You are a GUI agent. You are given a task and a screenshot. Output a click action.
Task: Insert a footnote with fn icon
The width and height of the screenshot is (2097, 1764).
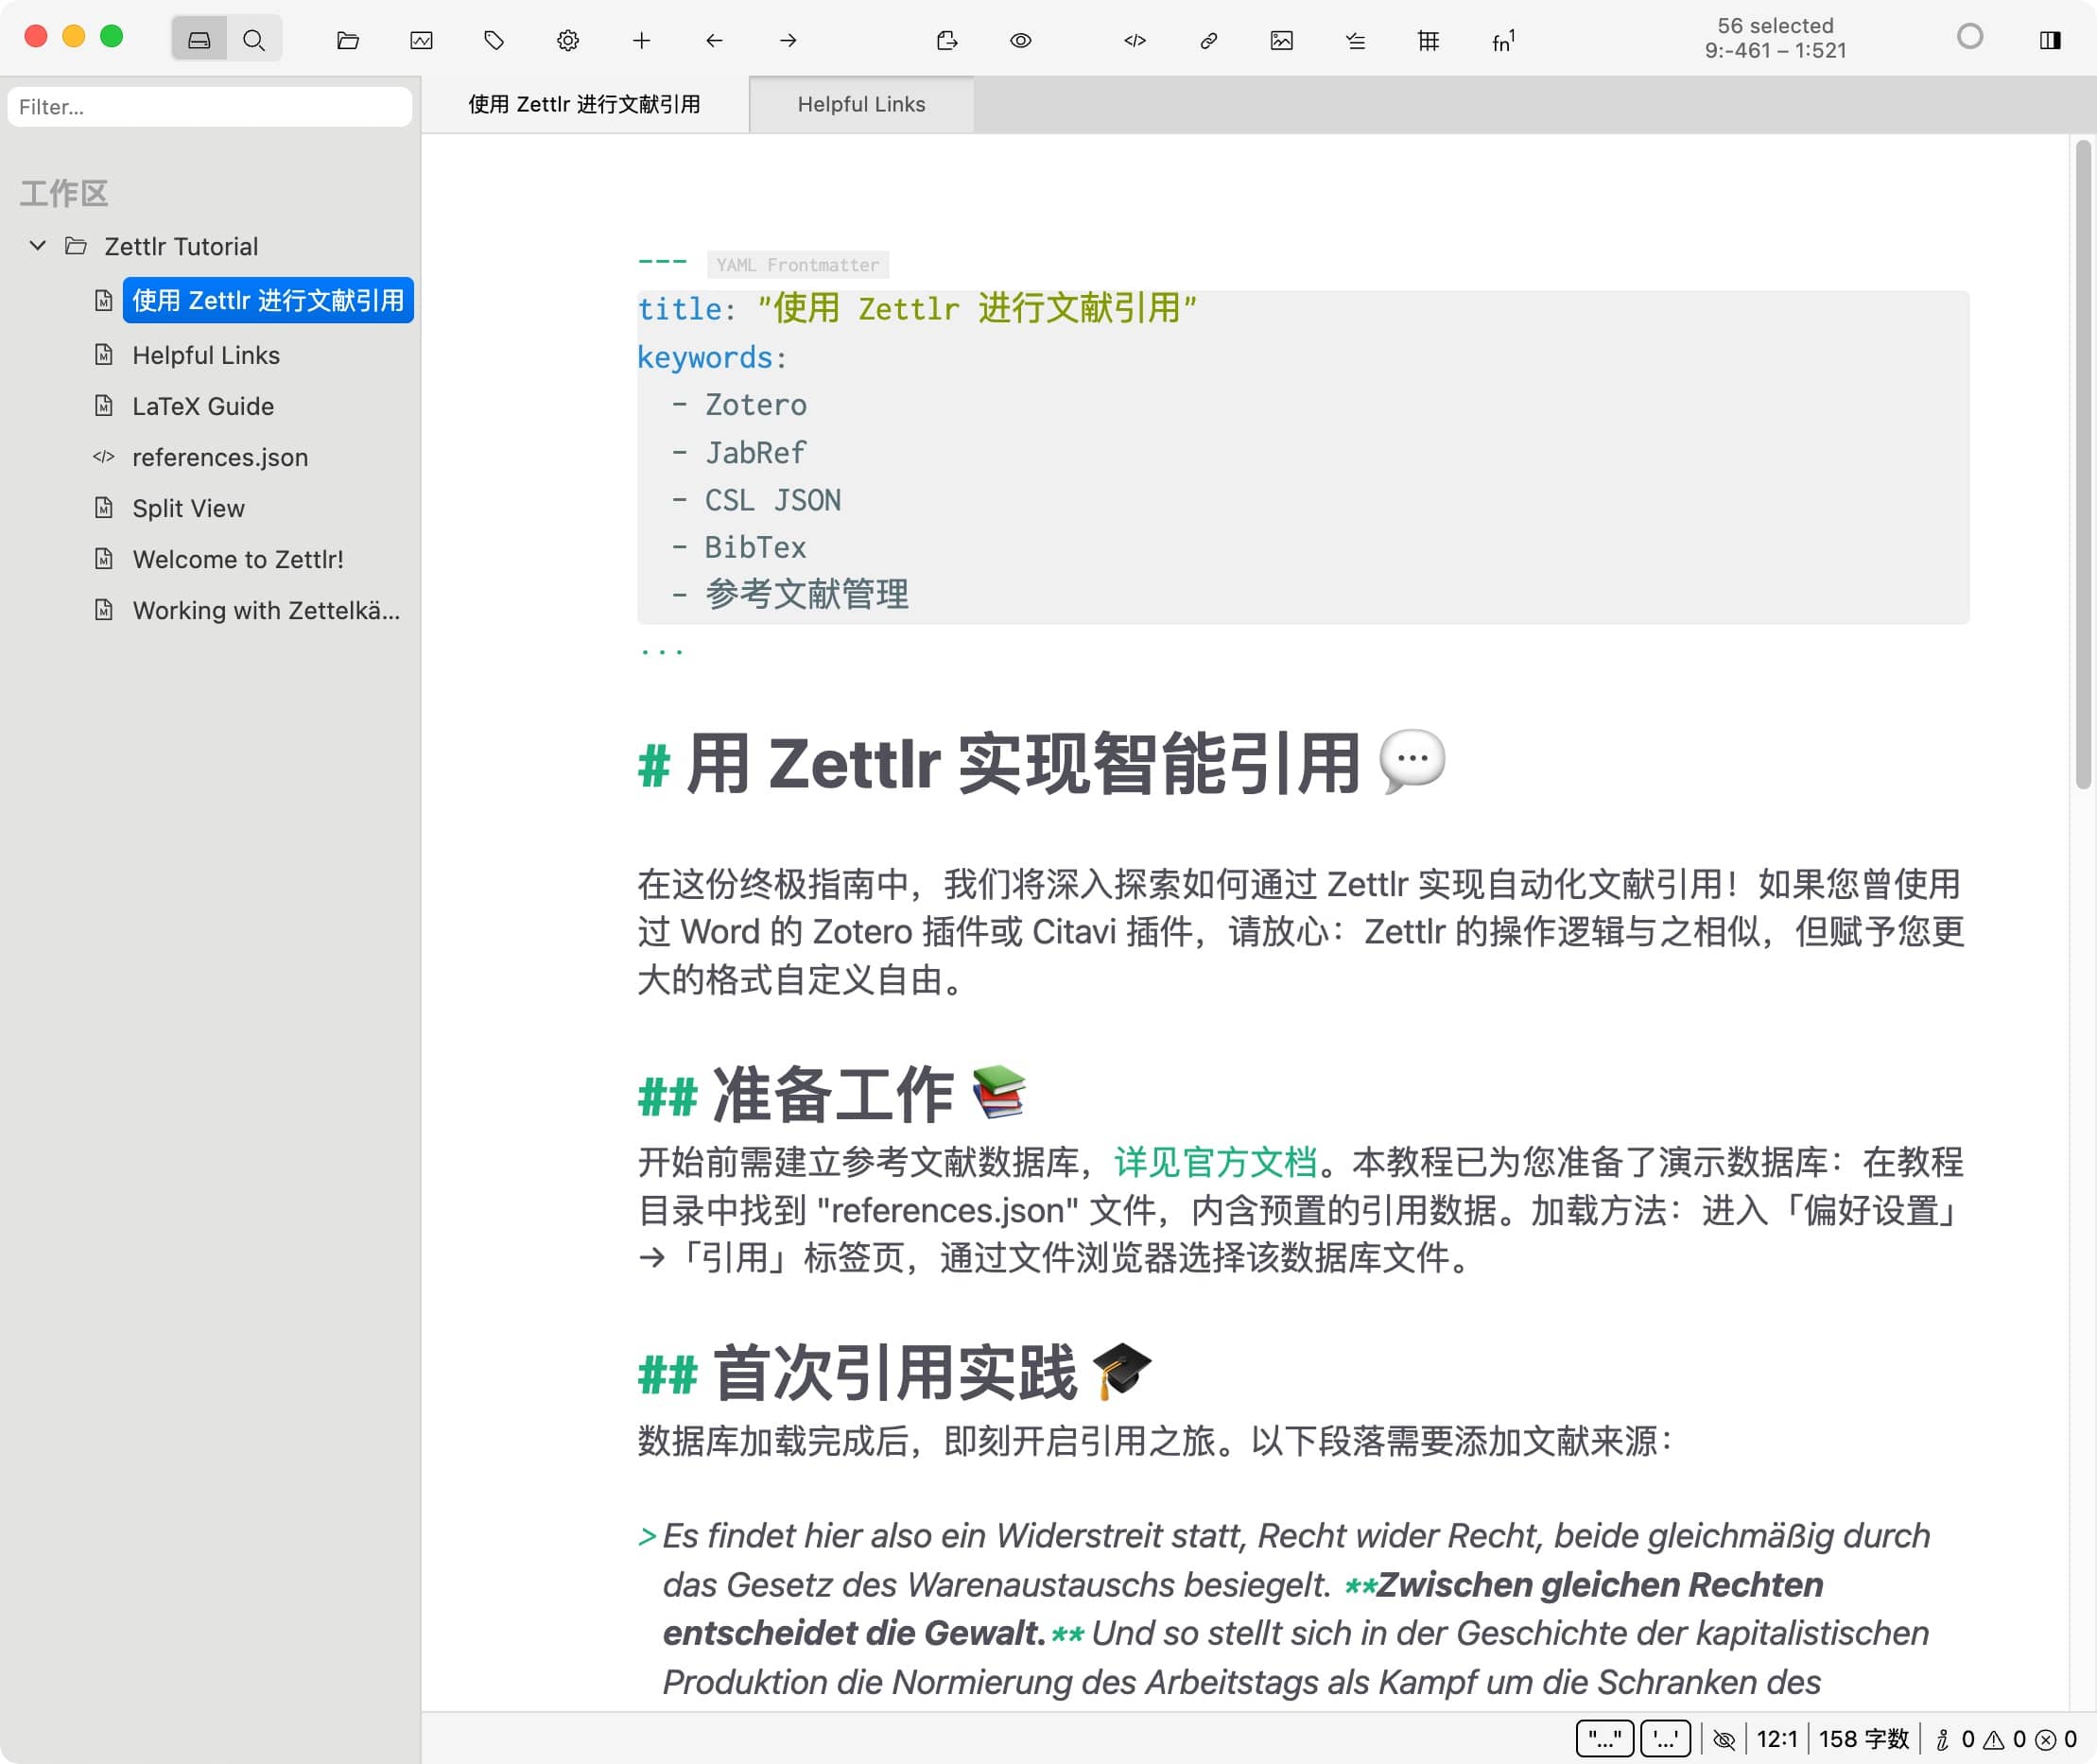coord(1502,40)
